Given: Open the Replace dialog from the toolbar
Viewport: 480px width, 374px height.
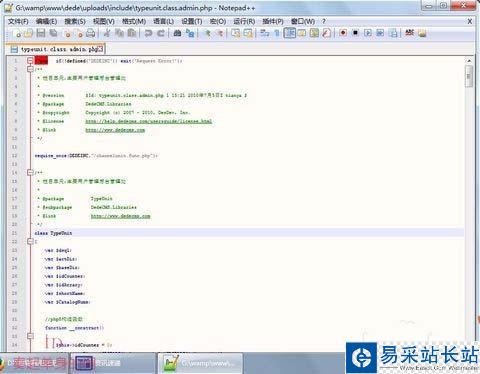Looking at the screenshot, I should coord(190,33).
